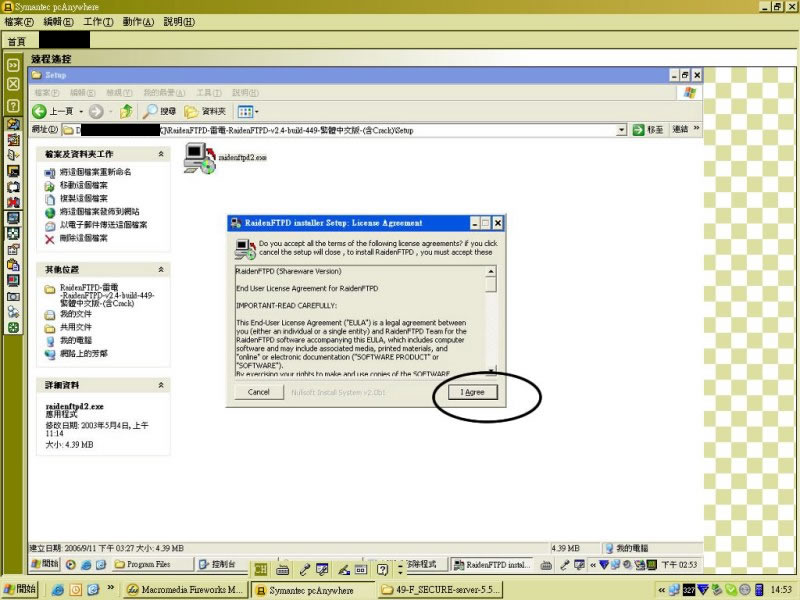
Task: Open Internet Explorer from the local quick launch
Action: pos(58,590)
